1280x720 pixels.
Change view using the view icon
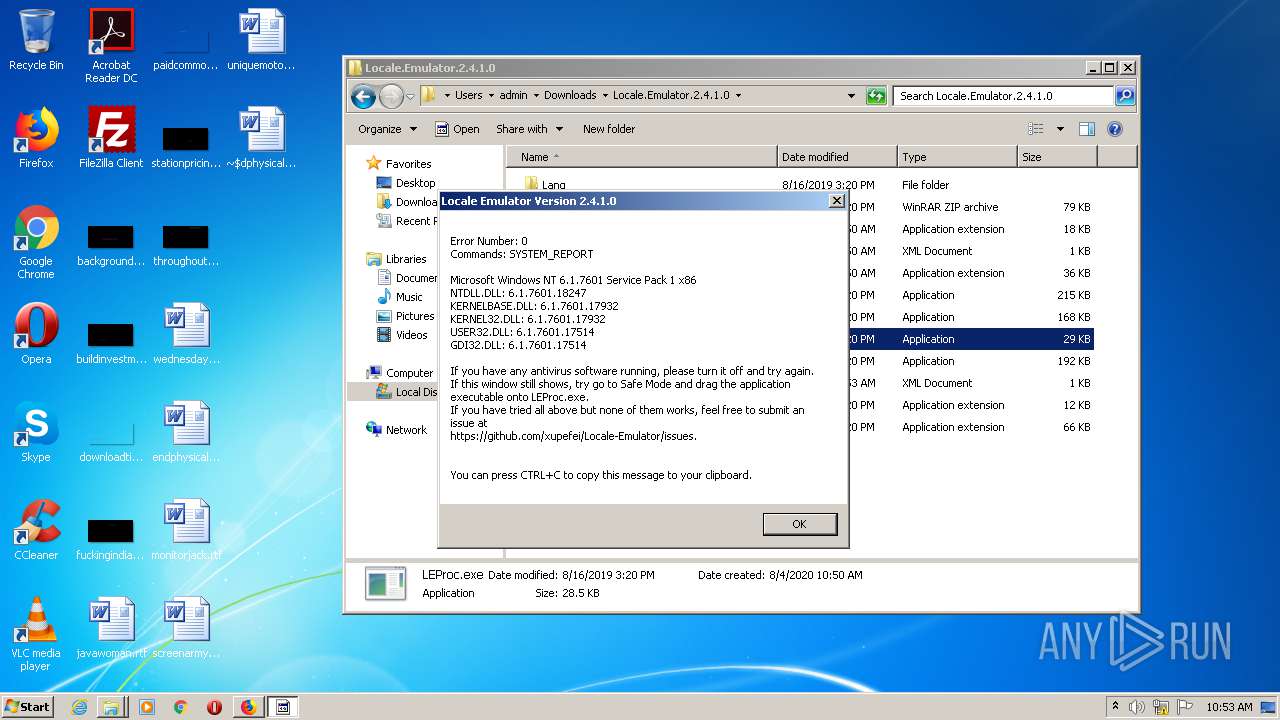[x=1036, y=129]
